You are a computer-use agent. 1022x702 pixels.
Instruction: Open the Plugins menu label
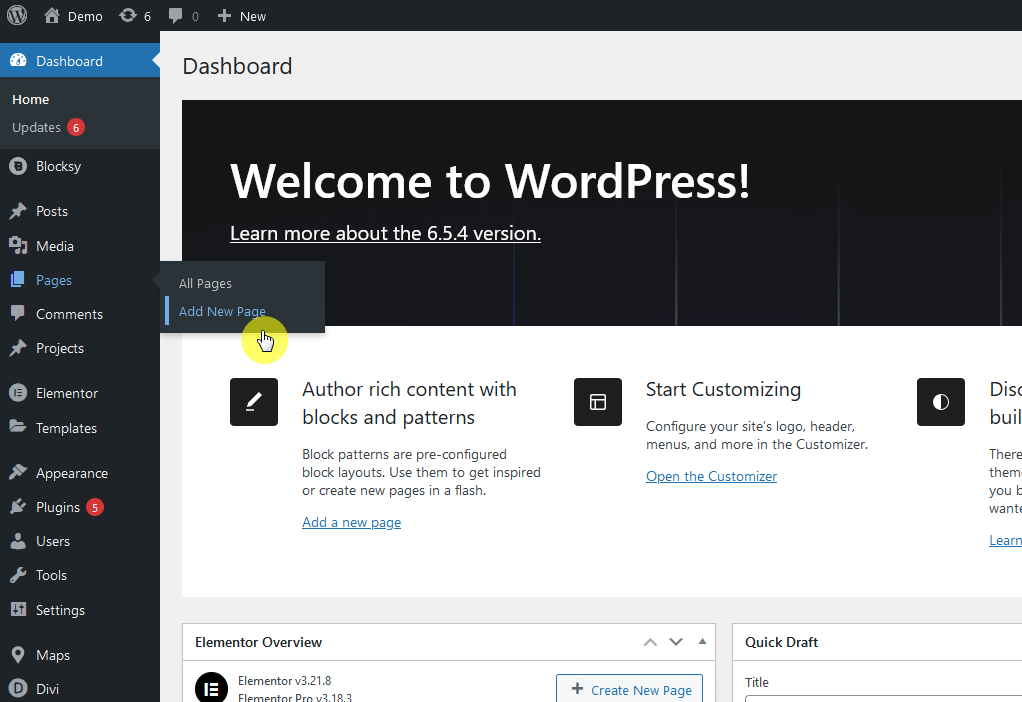point(58,507)
